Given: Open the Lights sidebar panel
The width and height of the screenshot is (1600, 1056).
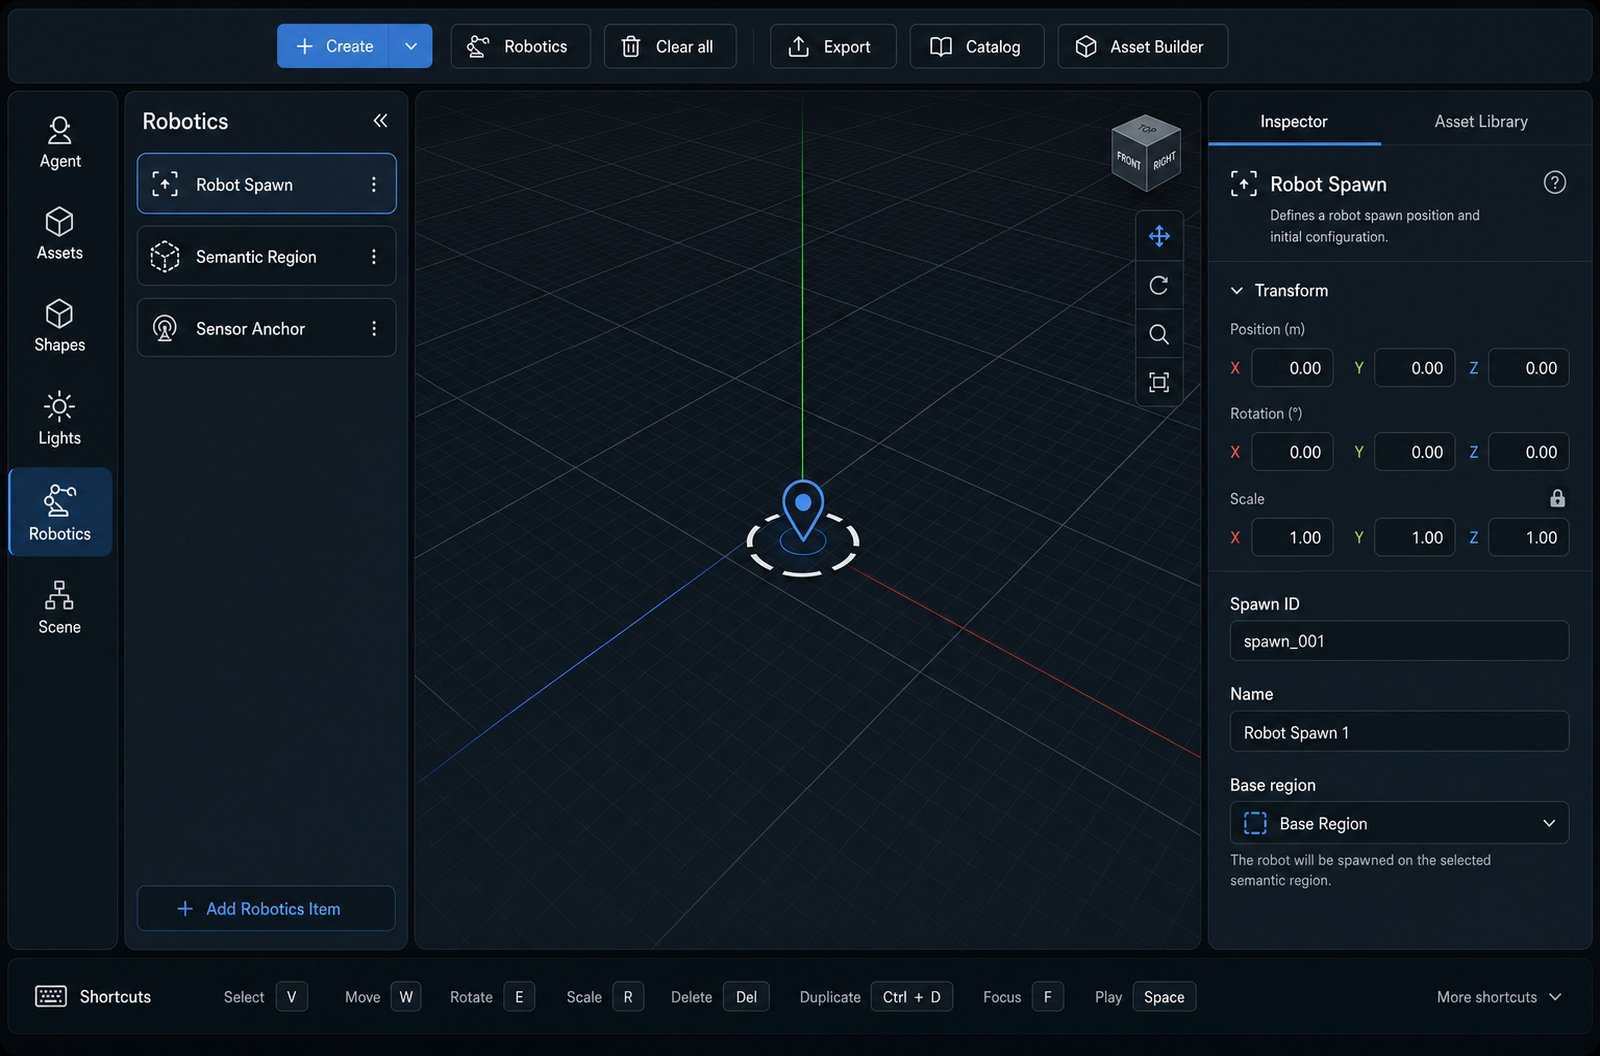Looking at the screenshot, I should 60,419.
